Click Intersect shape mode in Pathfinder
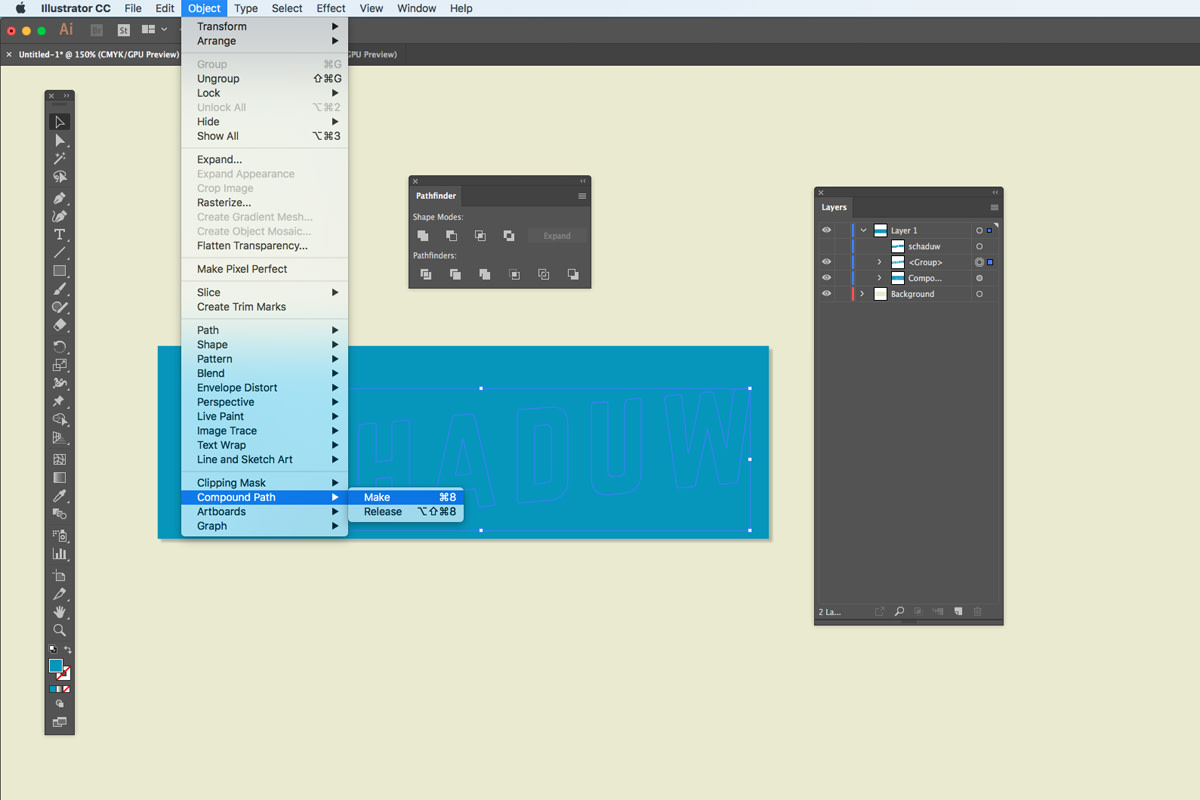Screen dimensions: 1200x800 (480, 236)
